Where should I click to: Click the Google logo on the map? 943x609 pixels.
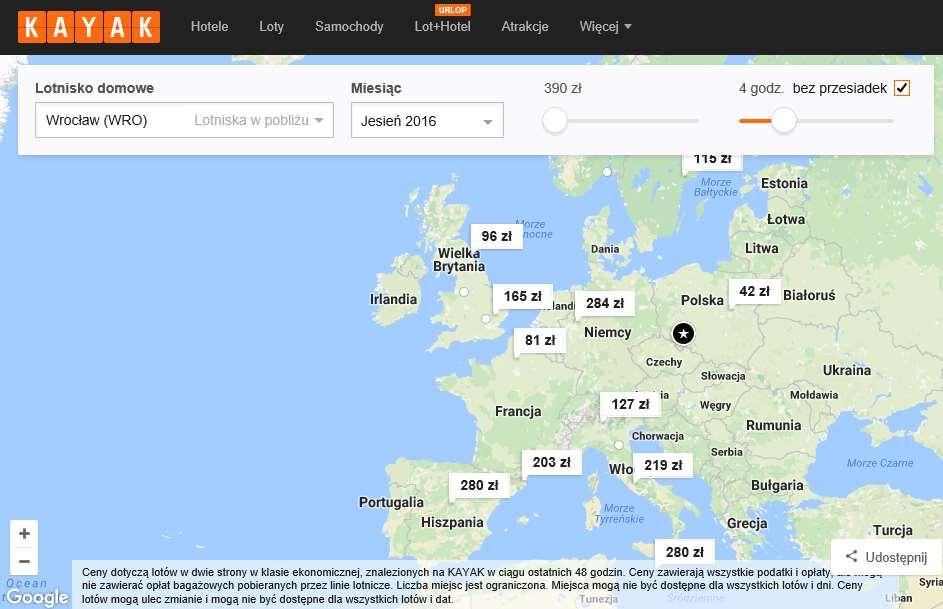point(37,597)
